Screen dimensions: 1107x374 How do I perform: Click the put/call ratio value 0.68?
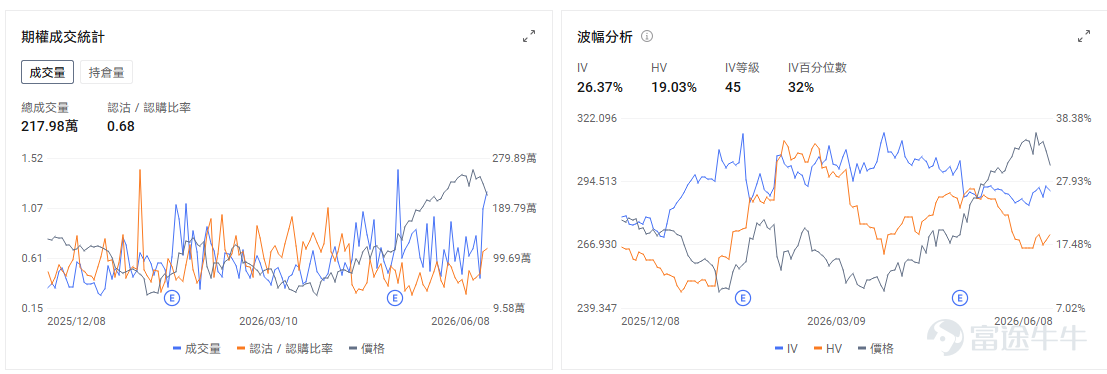[x=121, y=126]
